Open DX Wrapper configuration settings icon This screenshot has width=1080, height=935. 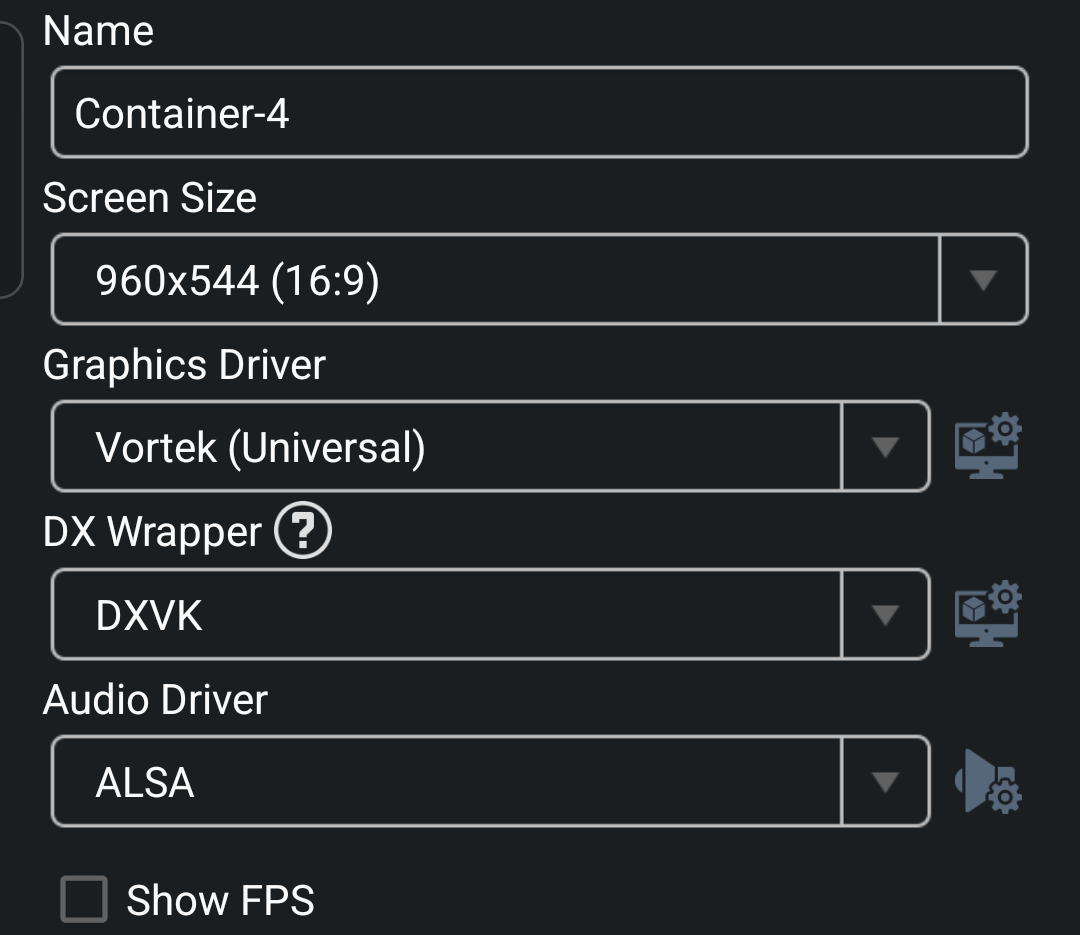987,614
